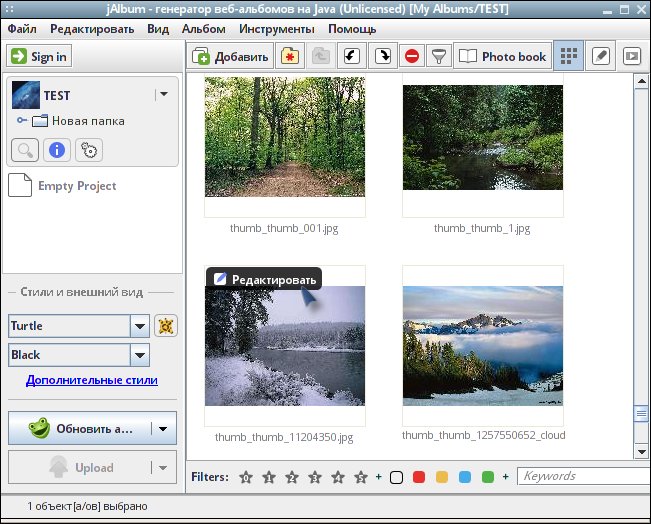Image resolution: width=651 pixels, height=524 pixels.
Task: Rotate image right using the clockwise icon
Action: click(382, 56)
